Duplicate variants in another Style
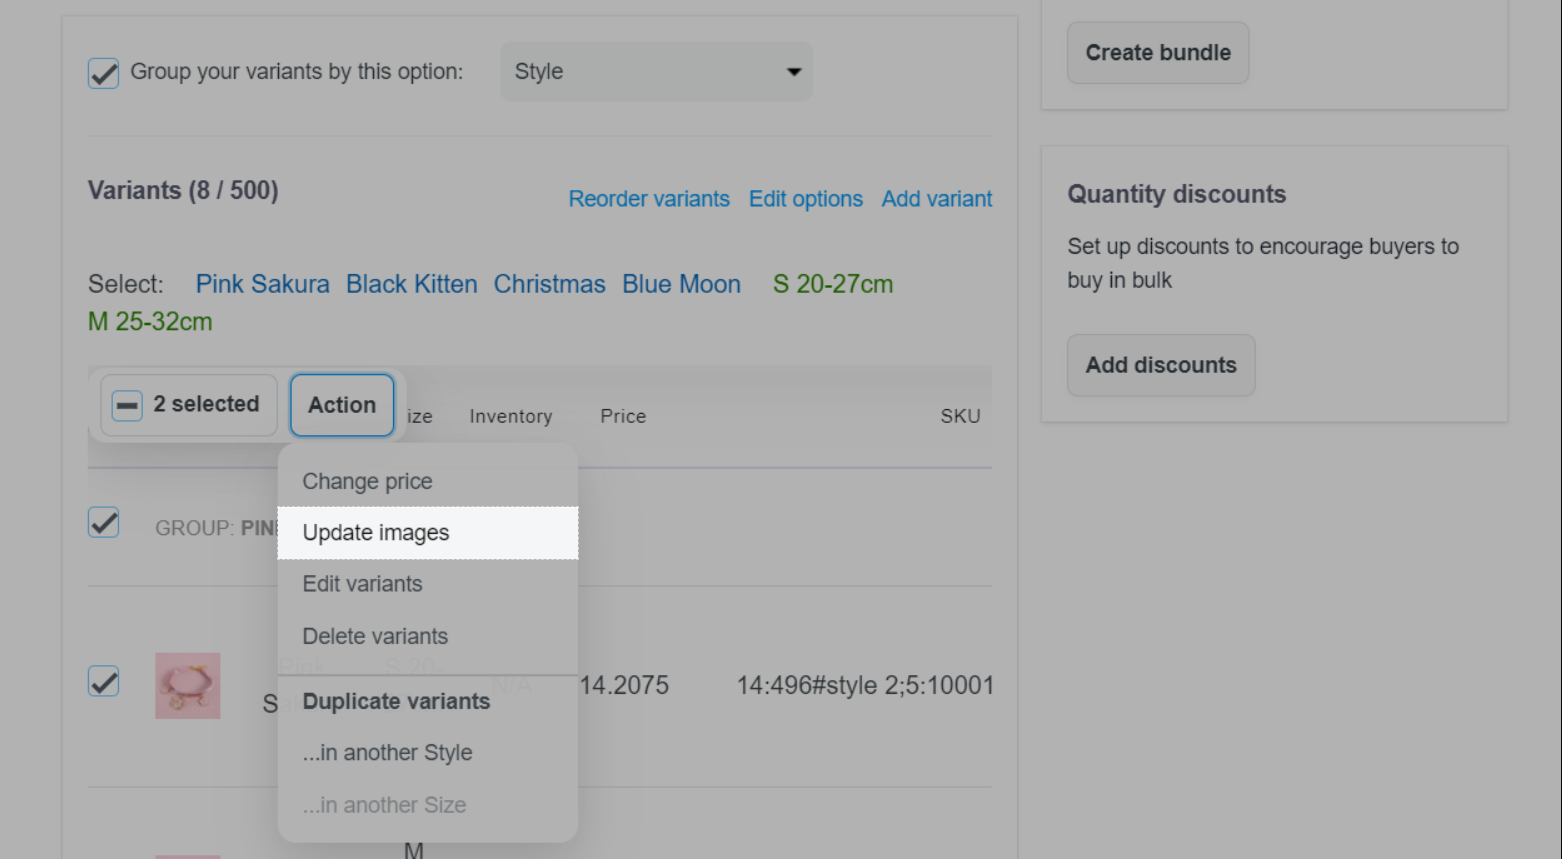This screenshot has height=859, width=1562. 428,753
